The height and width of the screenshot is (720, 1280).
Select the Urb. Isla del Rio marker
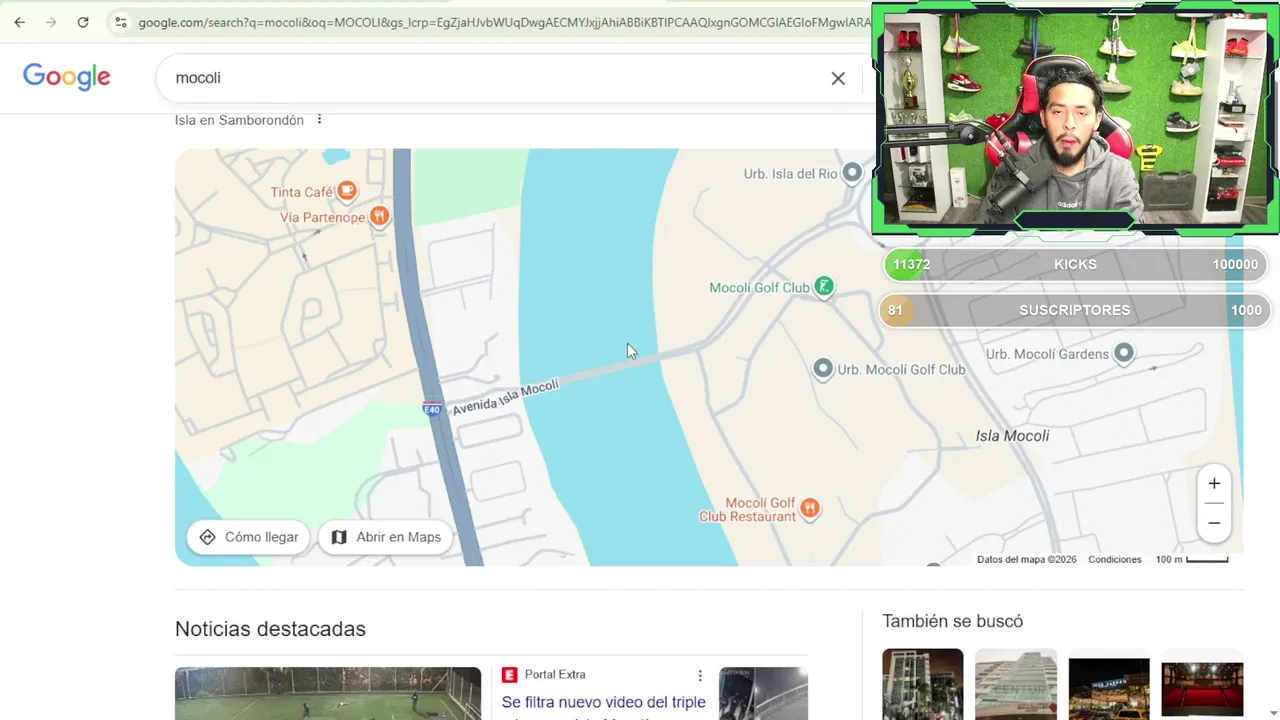tap(852, 173)
